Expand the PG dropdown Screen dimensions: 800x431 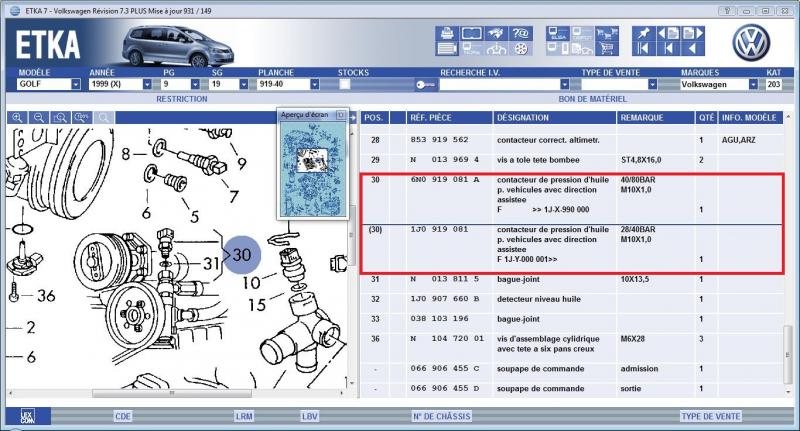[195, 84]
